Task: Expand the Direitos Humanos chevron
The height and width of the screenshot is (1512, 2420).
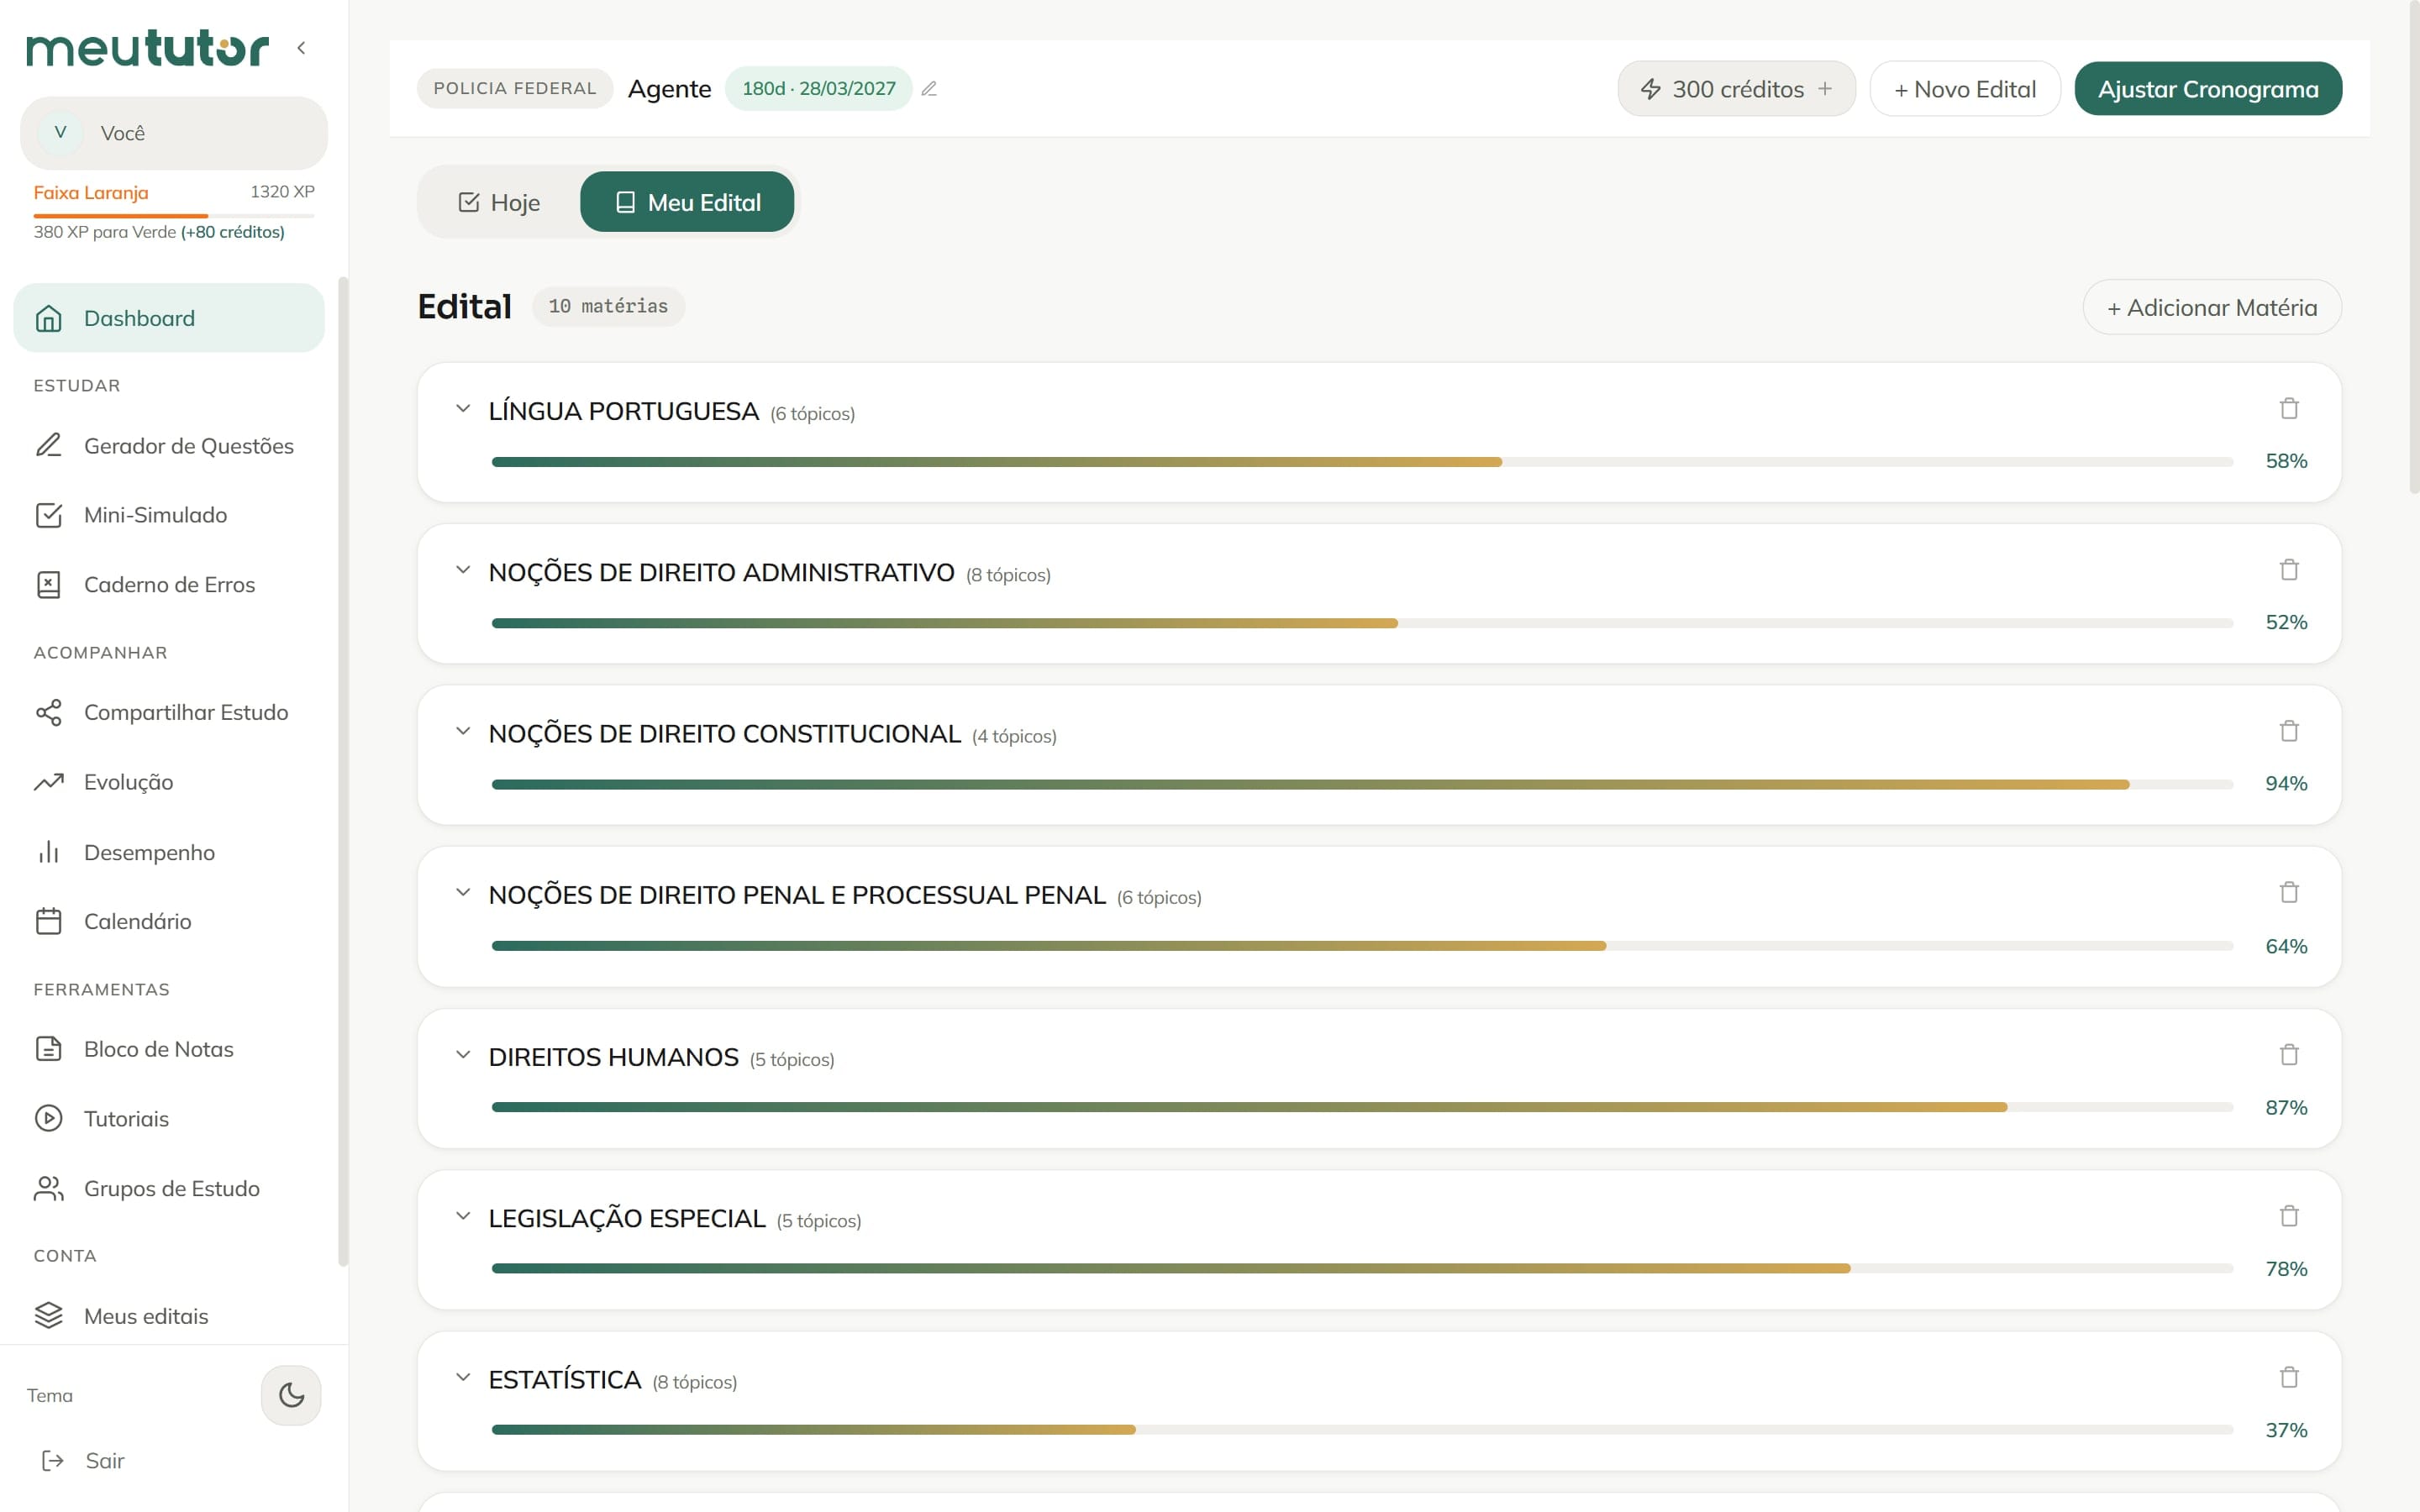Action: 463,1054
